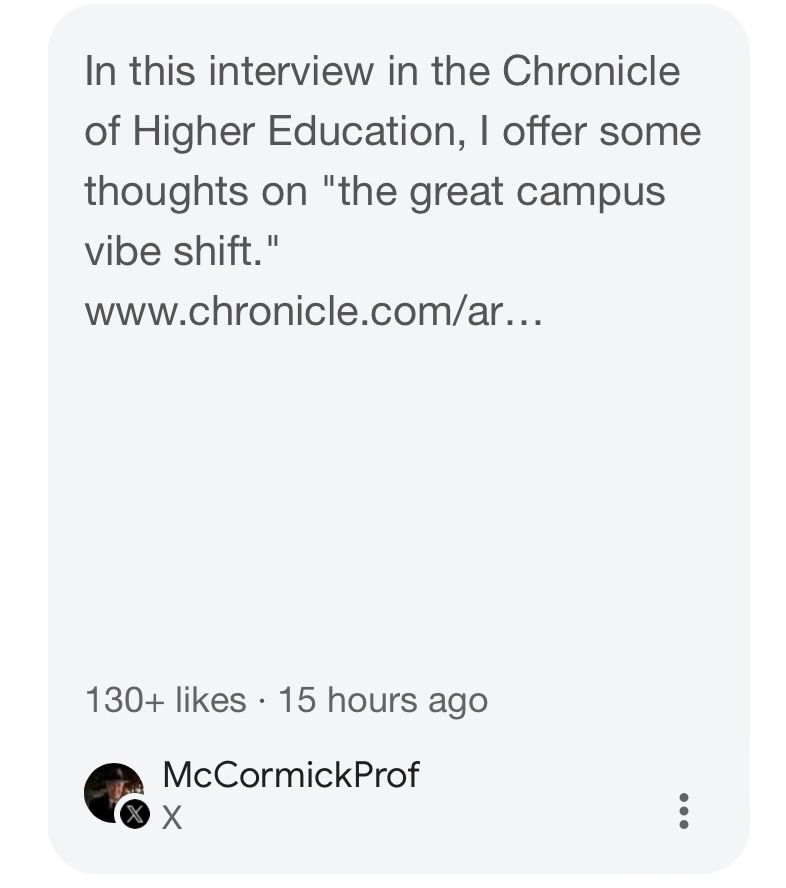The width and height of the screenshot is (786, 888).
Task: Click the words "vibe shift." in post
Action: pyautogui.click(x=182, y=251)
